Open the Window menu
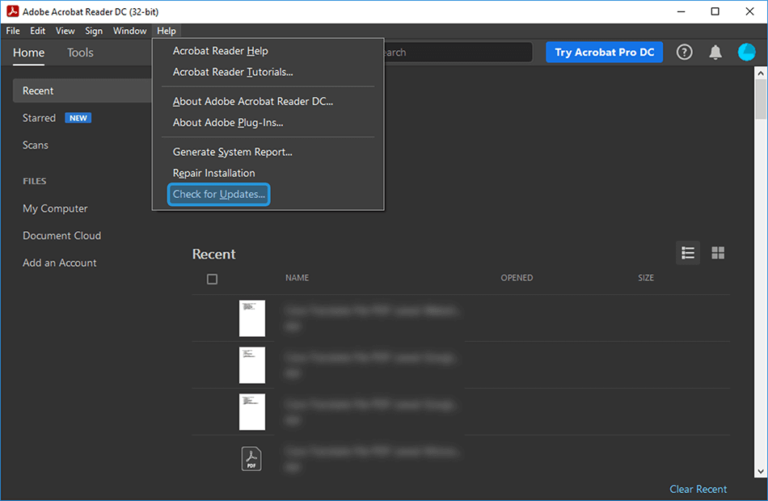768x501 pixels. pyautogui.click(x=130, y=31)
